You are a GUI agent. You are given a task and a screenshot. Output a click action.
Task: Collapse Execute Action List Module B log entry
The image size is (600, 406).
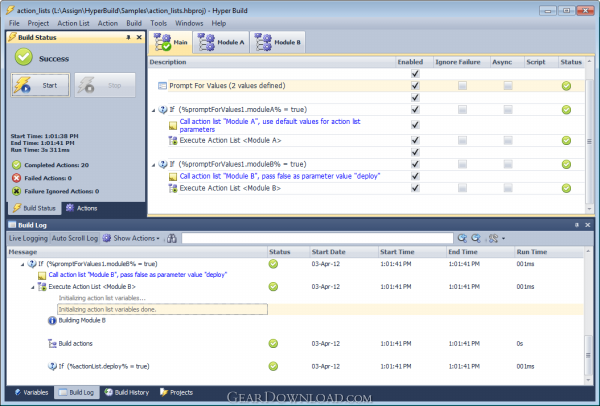point(33,287)
